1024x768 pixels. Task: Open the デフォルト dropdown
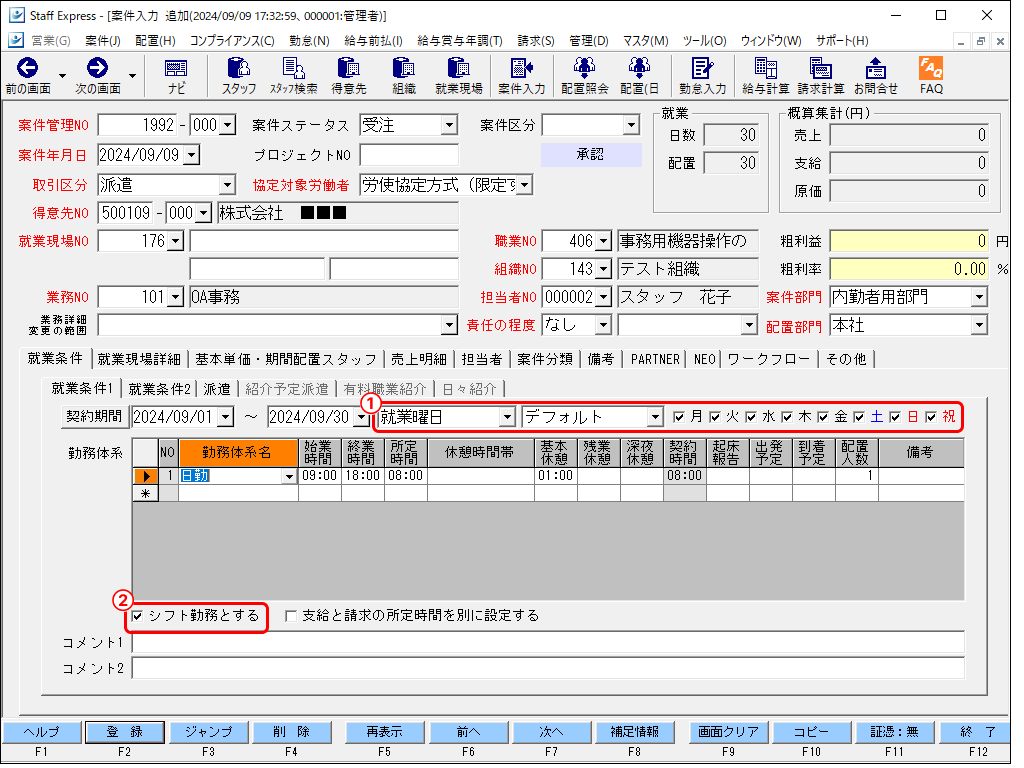[x=655, y=417]
